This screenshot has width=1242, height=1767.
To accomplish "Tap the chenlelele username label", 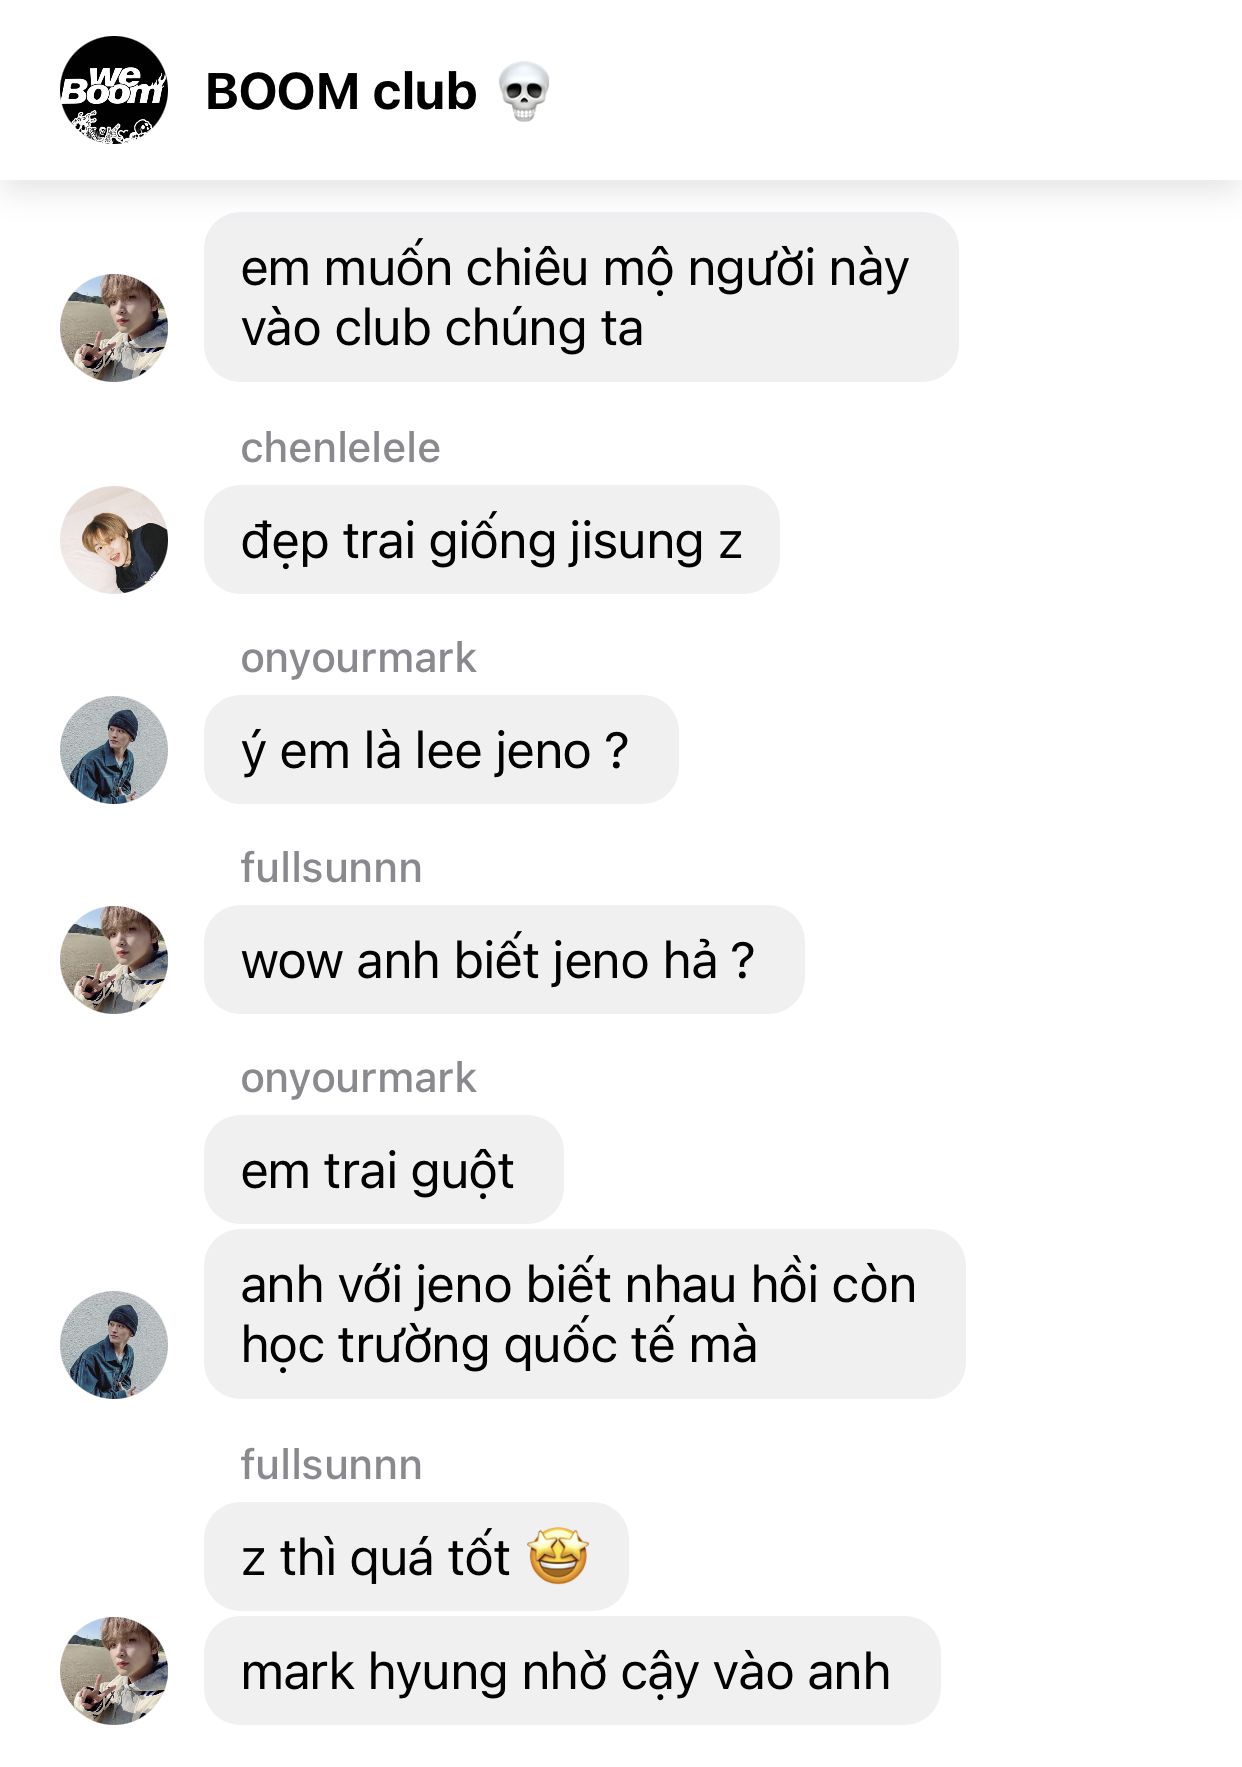I will click(x=340, y=448).
